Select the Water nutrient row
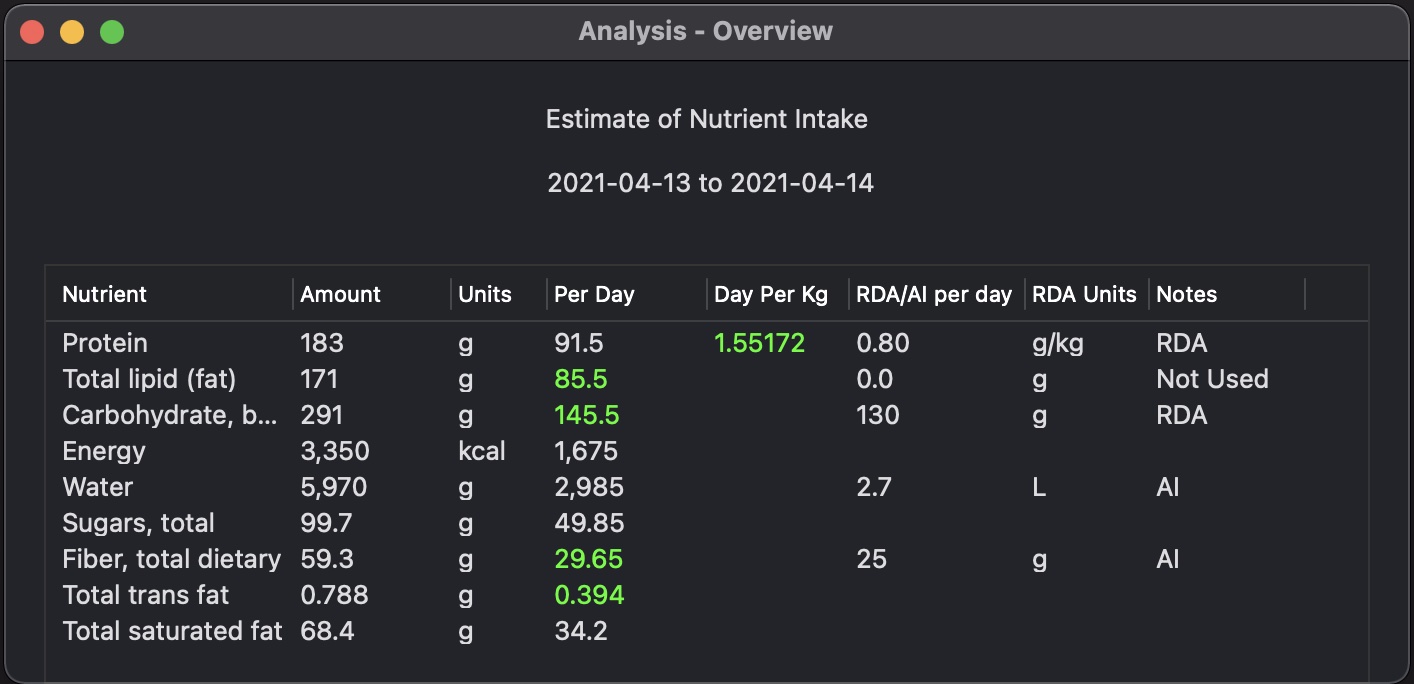Image resolution: width=1414 pixels, height=684 pixels. (98, 487)
